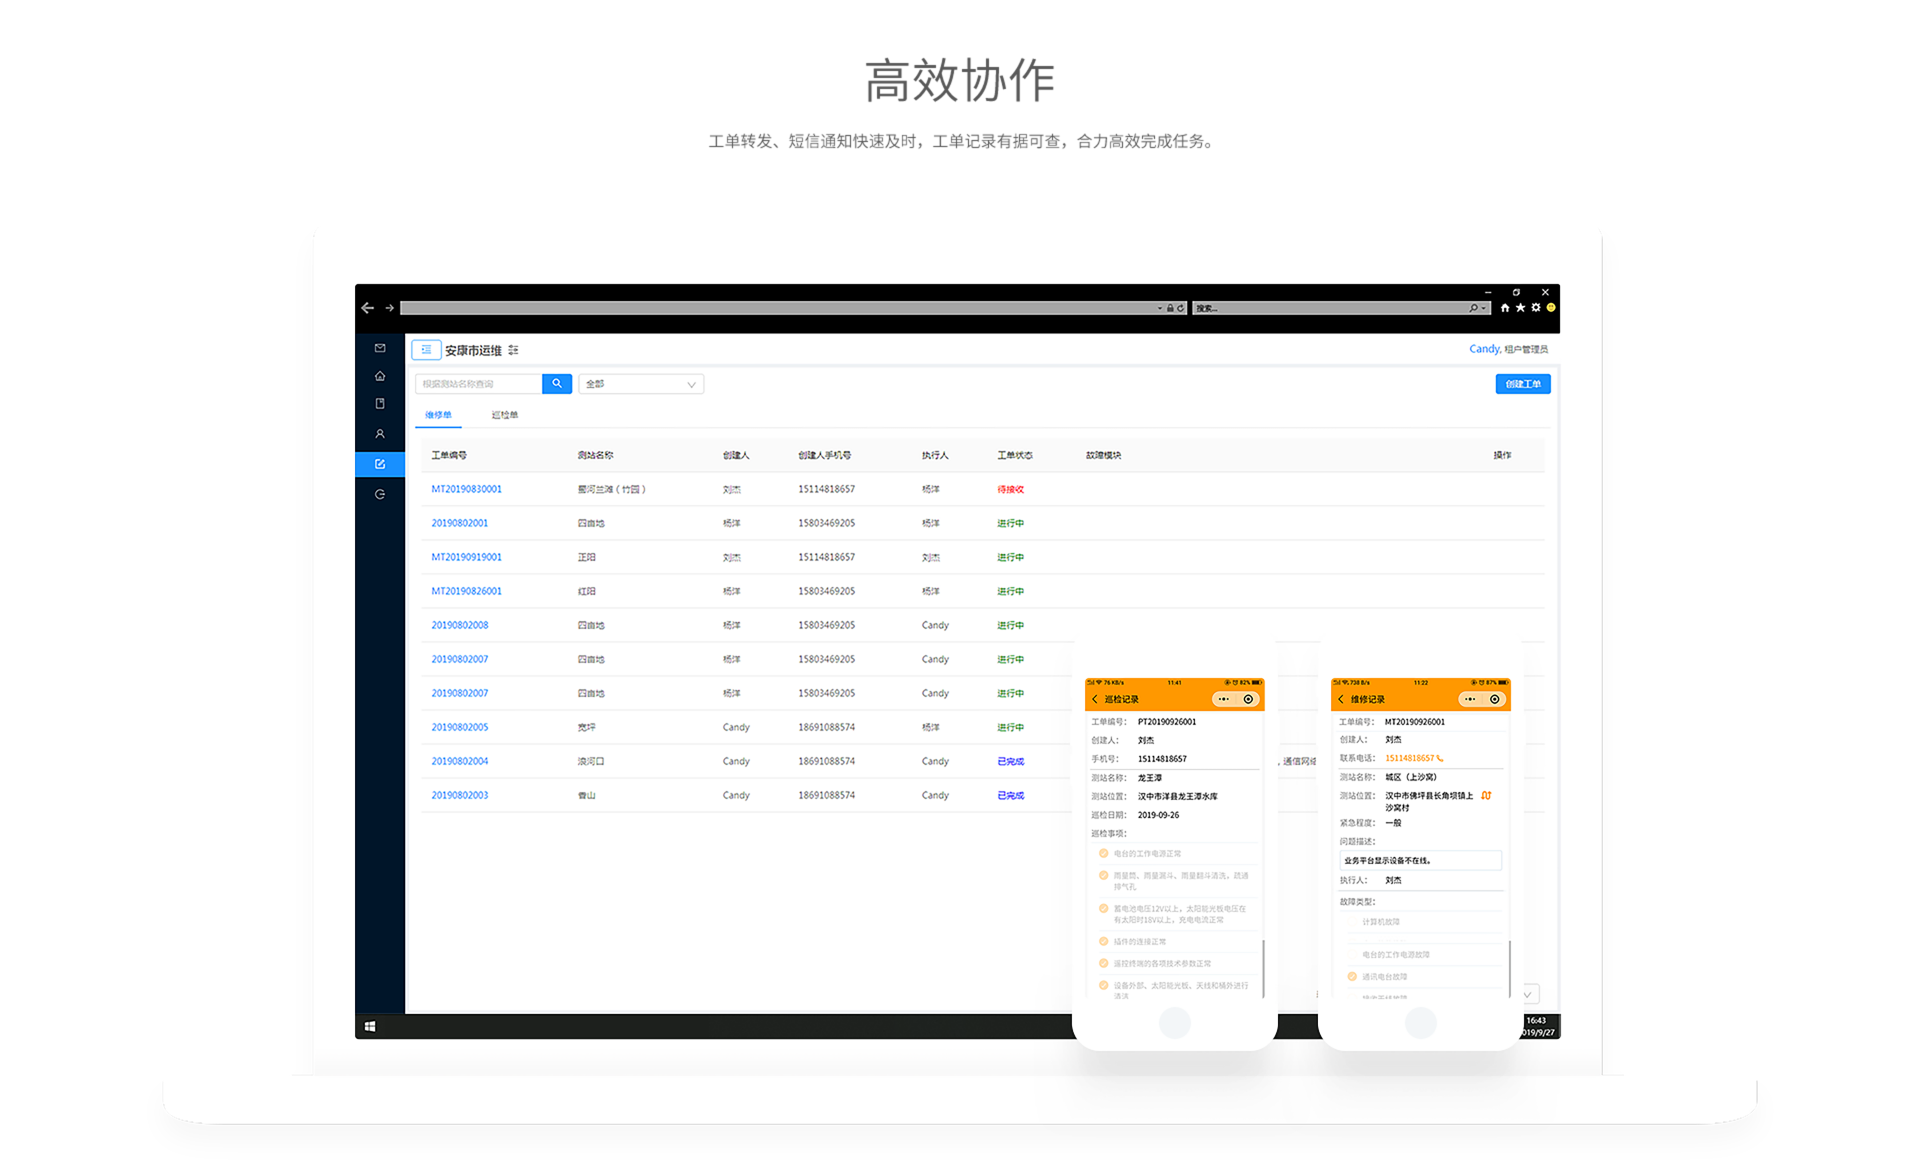Open the user profile sidebar icon
This screenshot has width=1920, height=1164.
380,434
